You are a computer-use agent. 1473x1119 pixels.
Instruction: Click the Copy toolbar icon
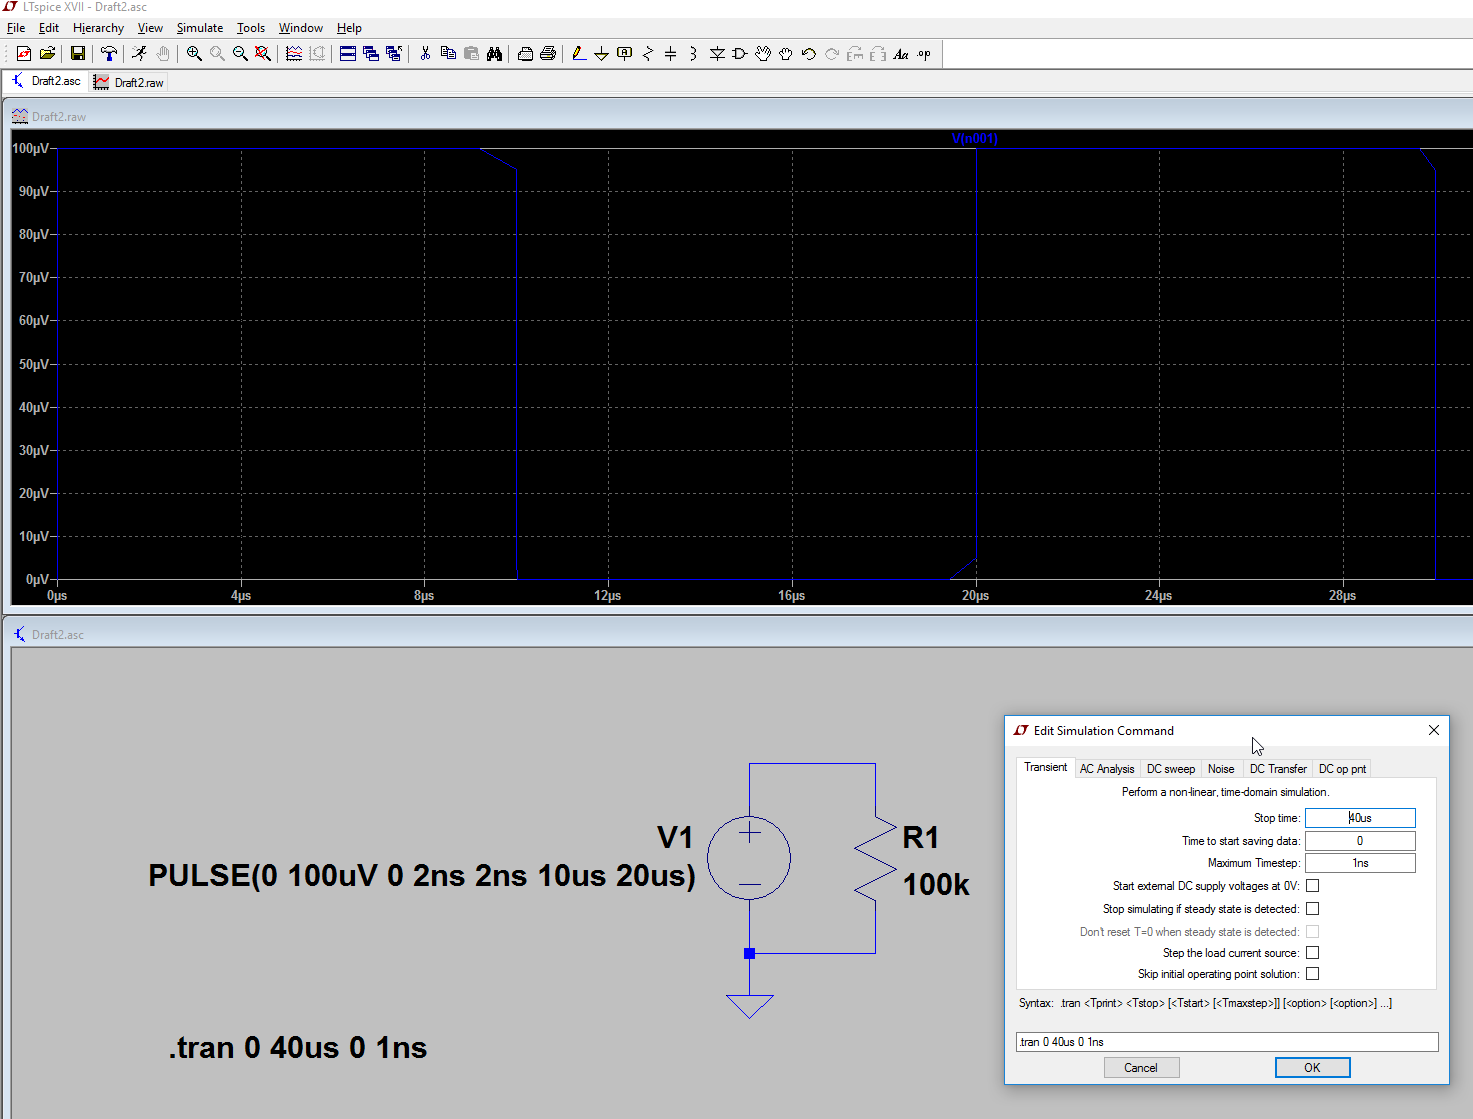click(448, 54)
